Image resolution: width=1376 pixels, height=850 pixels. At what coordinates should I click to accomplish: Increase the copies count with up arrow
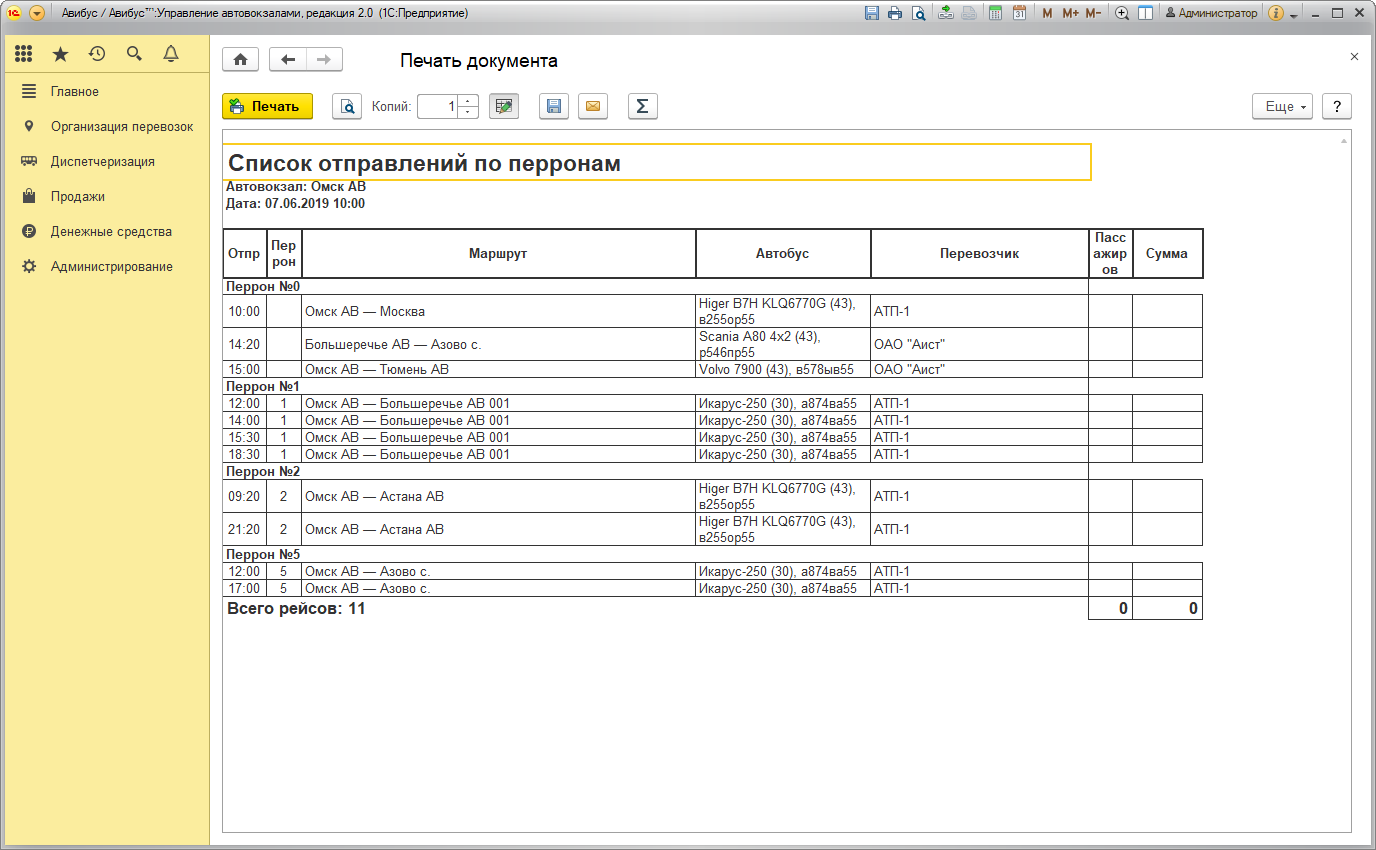pos(468,101)
